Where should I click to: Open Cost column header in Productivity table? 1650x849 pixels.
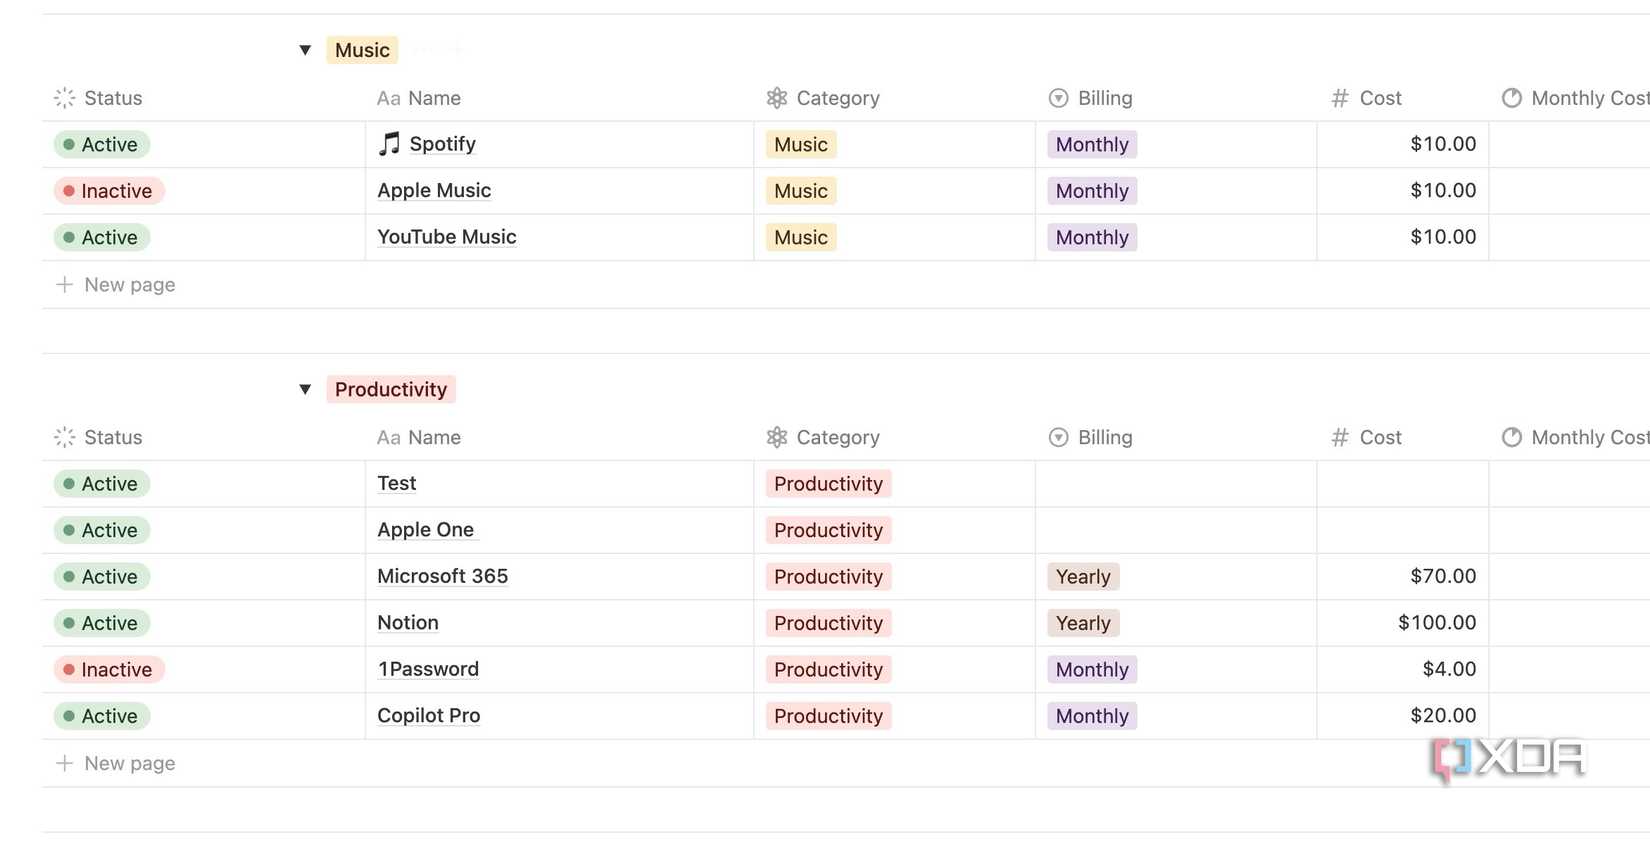point(1403,437)
